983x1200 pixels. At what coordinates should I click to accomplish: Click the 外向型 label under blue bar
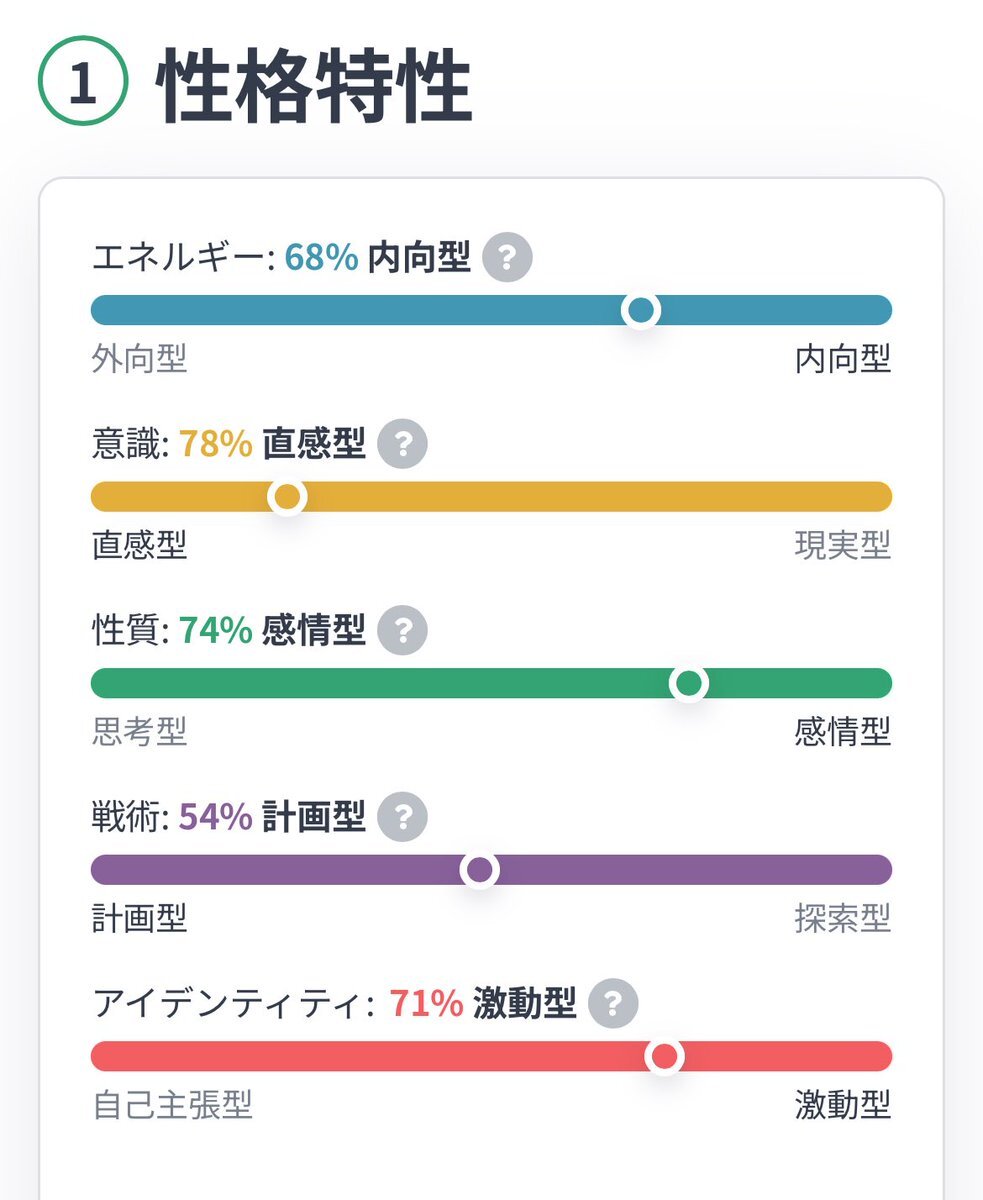[x=139, y=358]
